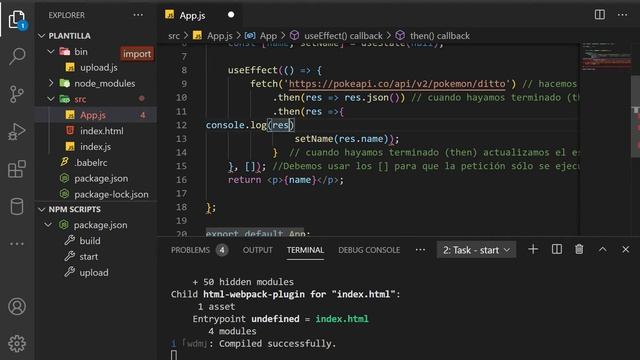
Task: Switch to the DEBUG CONSOLE tab
Action: pos(369,250)
